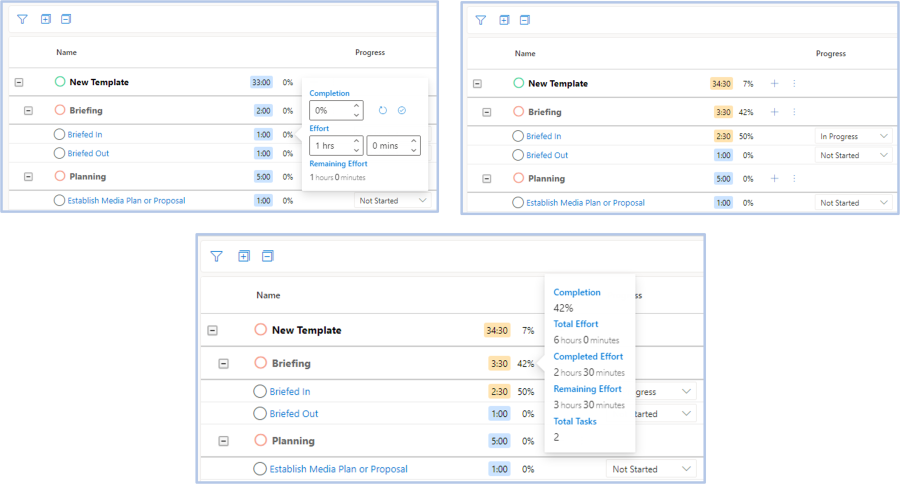Click the 42% Briefing progress in bottom panel
This screenshot has height=484, width=900.
[x=525, y=364]
